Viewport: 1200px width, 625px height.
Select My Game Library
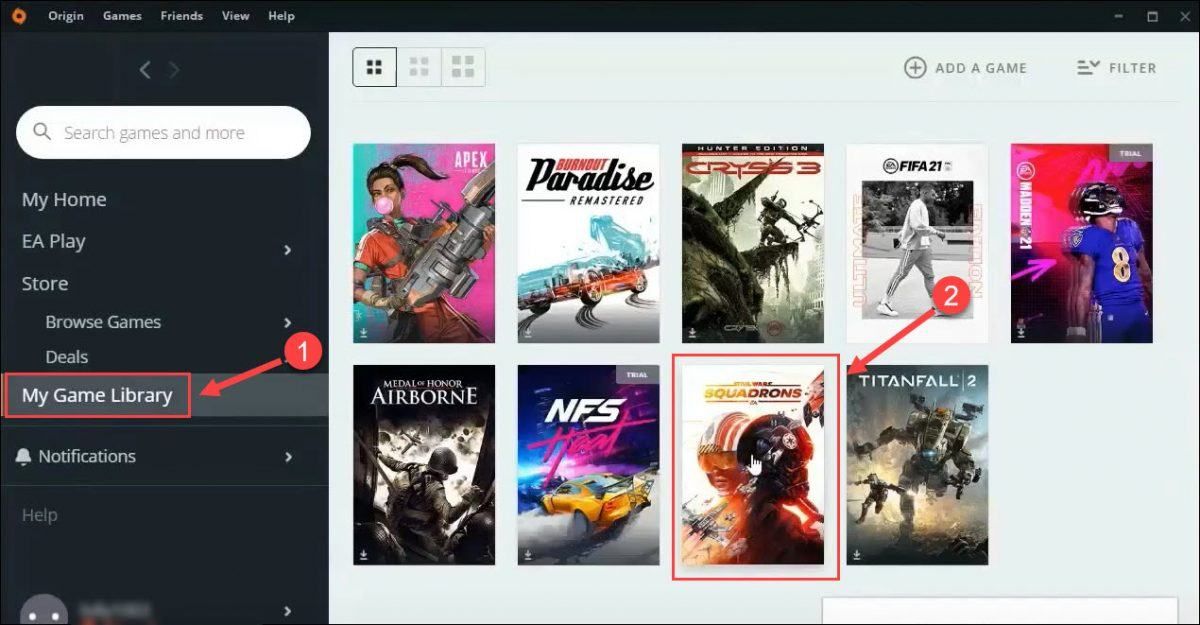click(97, 395)
